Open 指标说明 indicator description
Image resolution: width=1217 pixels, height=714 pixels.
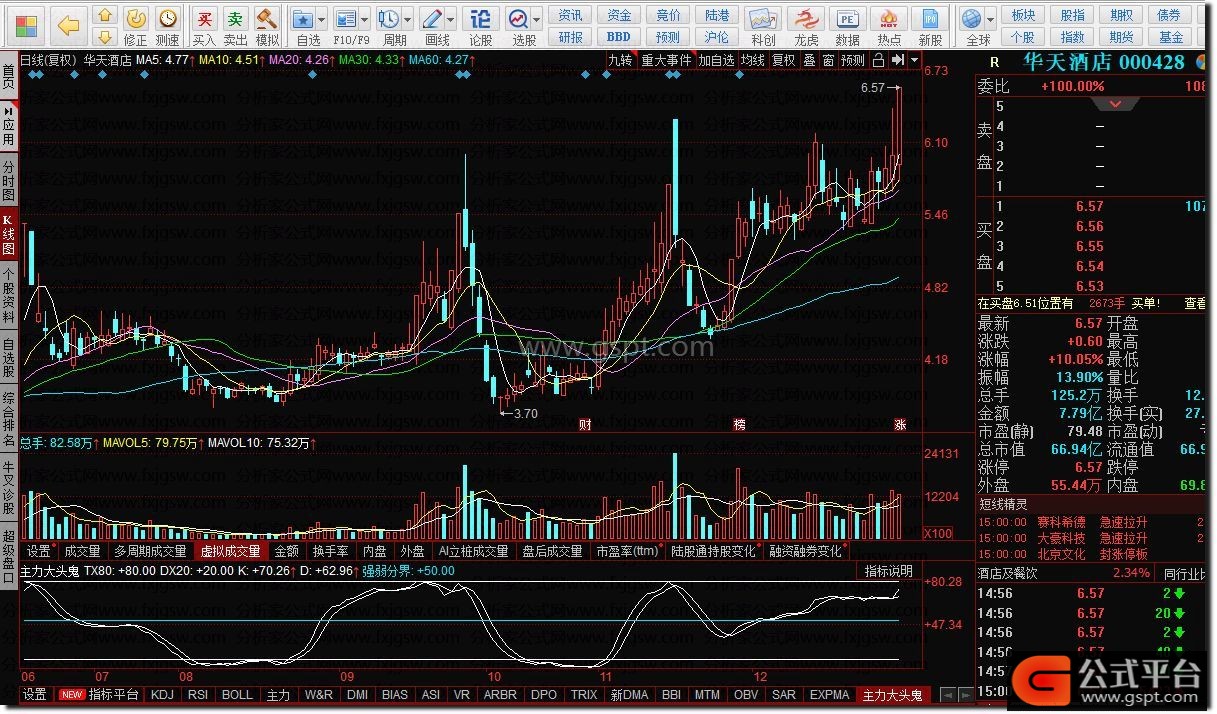pyautogui.click(x=888, y=571)
